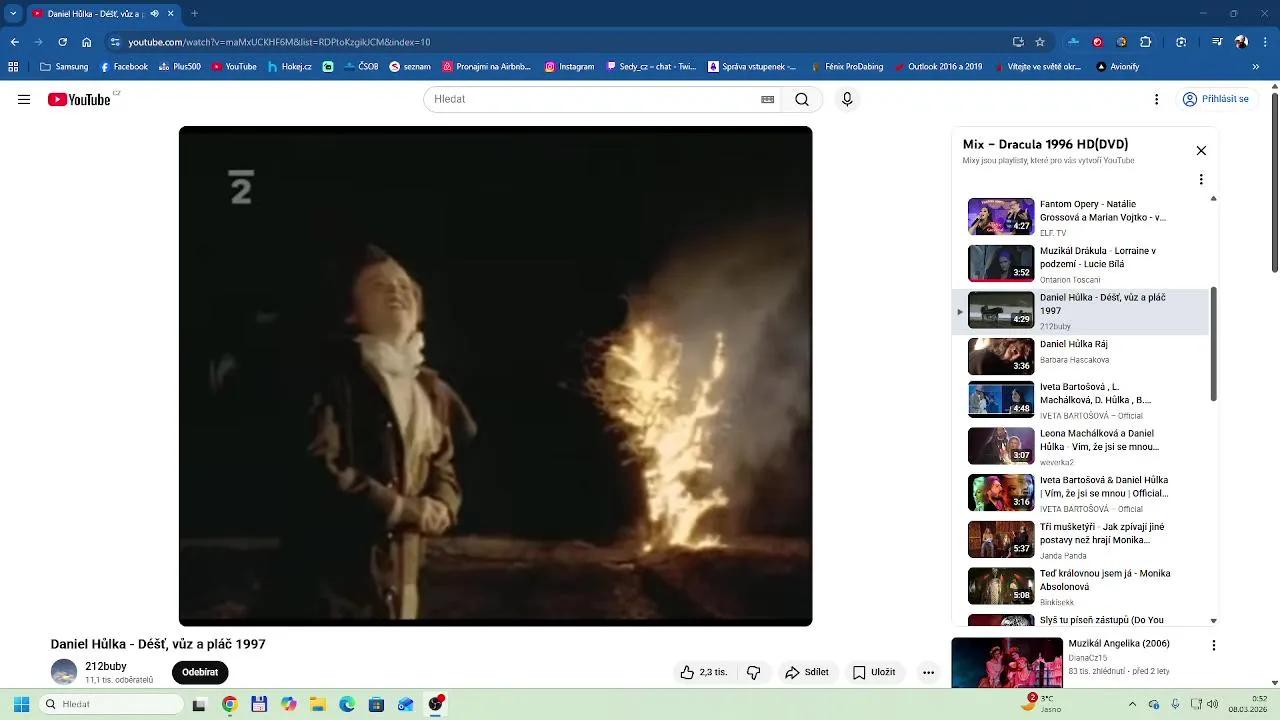Reload the page in Chrome
Viewport: 1280px width, 720px height.
pos(62,42)
